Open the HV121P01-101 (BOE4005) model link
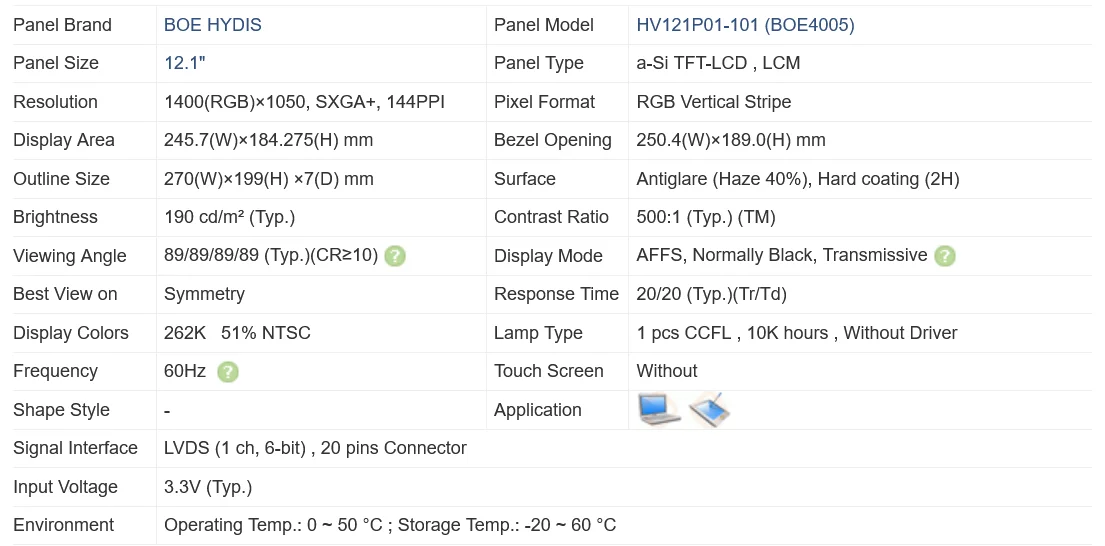The height and width of the screenshot is (546, 1105). point(745,25)
